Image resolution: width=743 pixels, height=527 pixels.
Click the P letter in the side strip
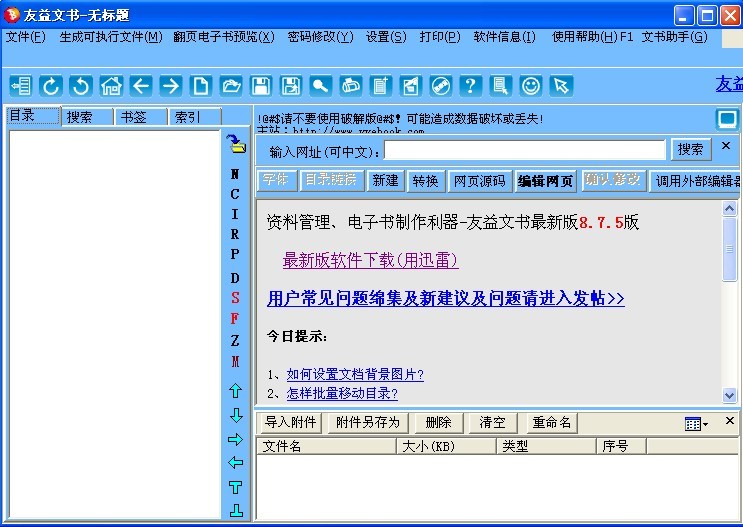(235, 254)
